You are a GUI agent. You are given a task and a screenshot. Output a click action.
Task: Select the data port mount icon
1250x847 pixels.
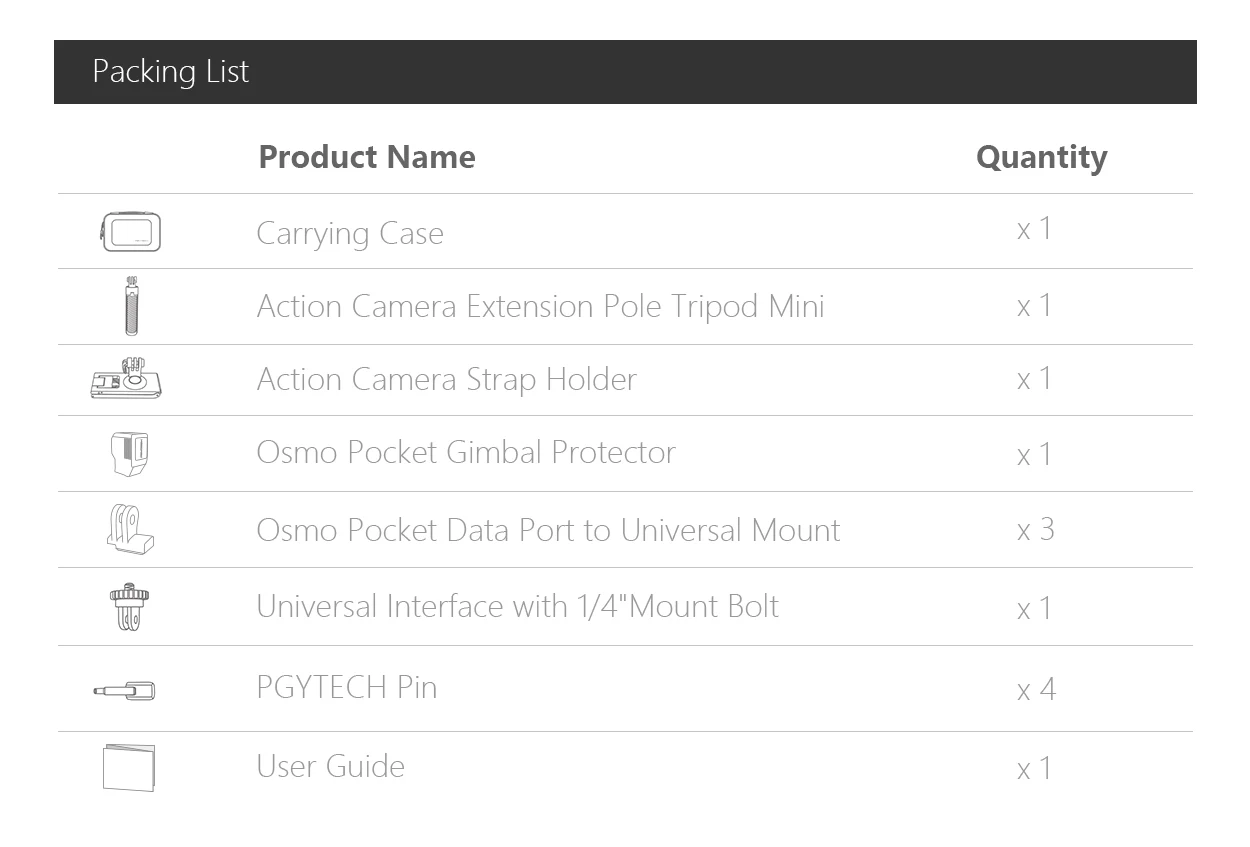coord(130,529)
